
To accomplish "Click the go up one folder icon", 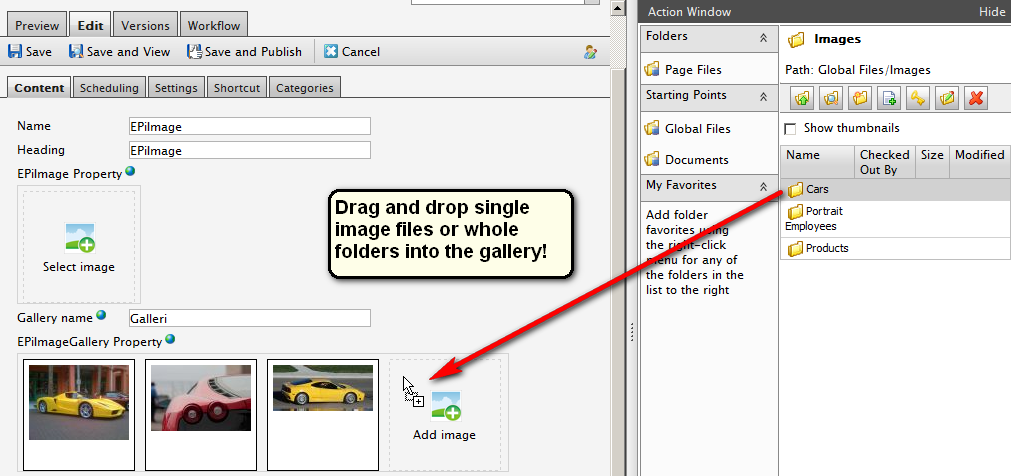I will [801, 98].
